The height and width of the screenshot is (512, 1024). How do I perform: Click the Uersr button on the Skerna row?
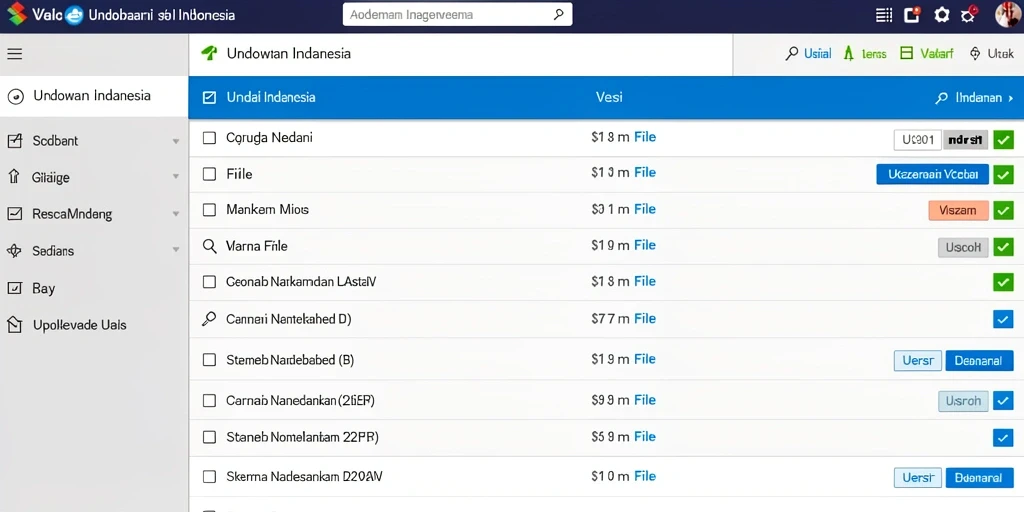point(918,477)
